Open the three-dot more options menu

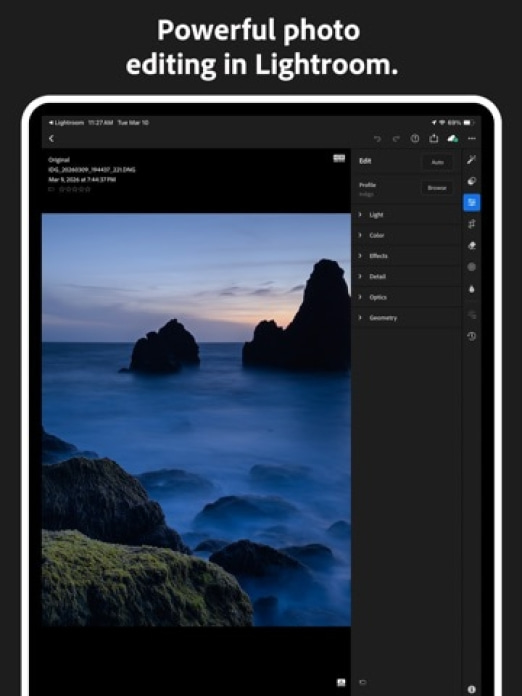click(x=471, y=138)
